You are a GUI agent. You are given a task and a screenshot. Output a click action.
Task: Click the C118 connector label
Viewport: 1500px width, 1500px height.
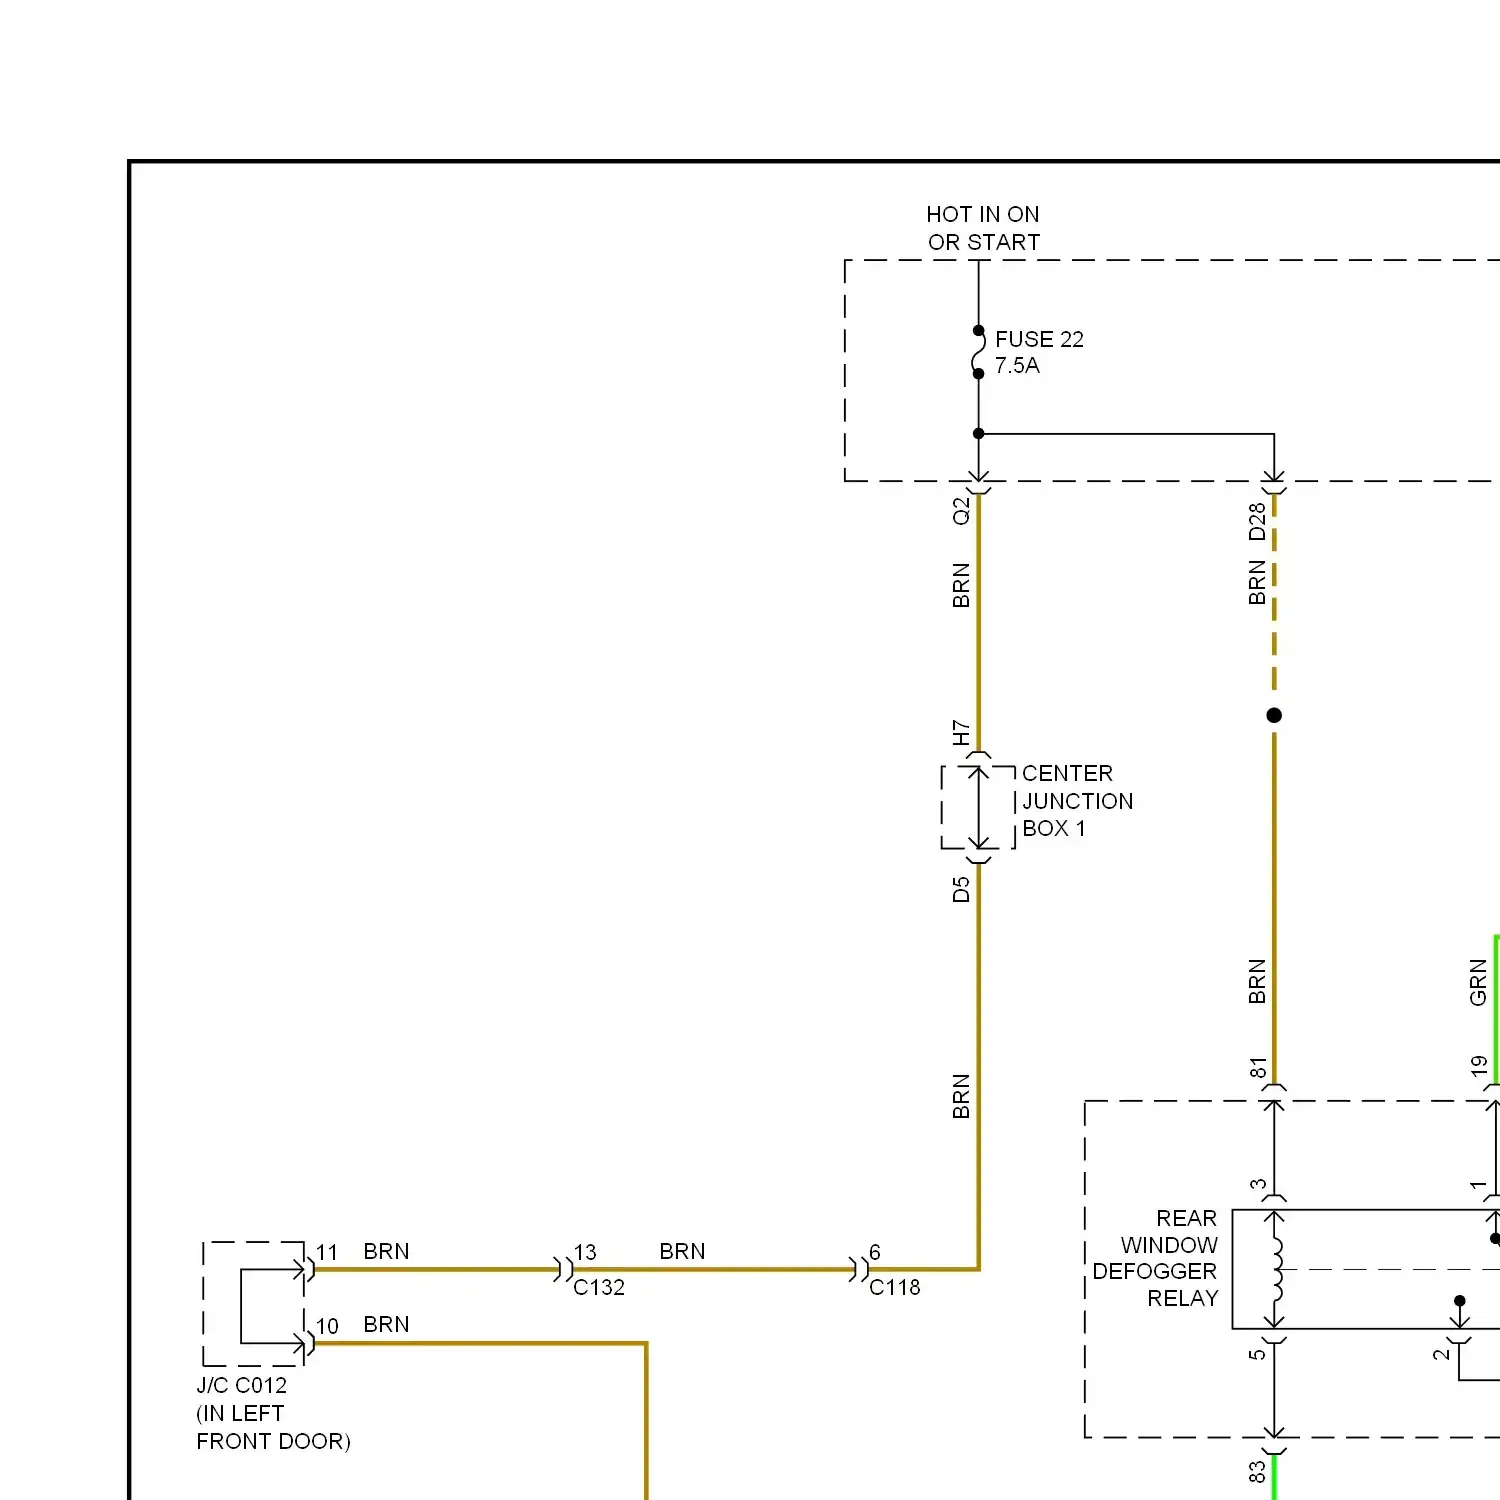pos(894,1288)
